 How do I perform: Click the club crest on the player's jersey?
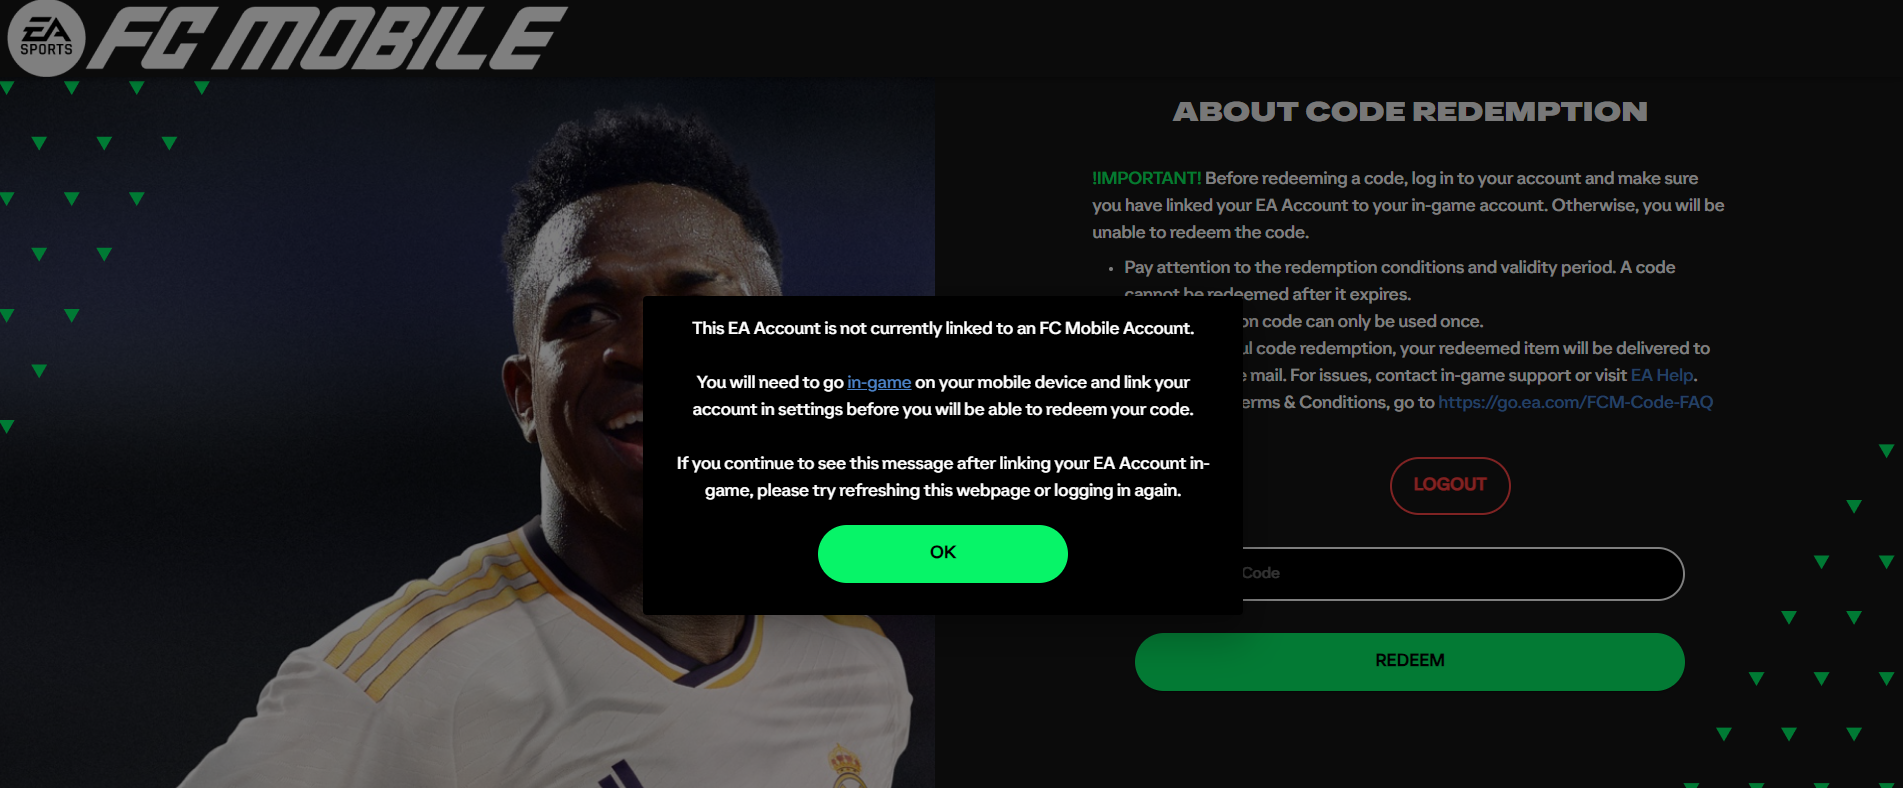(846, 763)
